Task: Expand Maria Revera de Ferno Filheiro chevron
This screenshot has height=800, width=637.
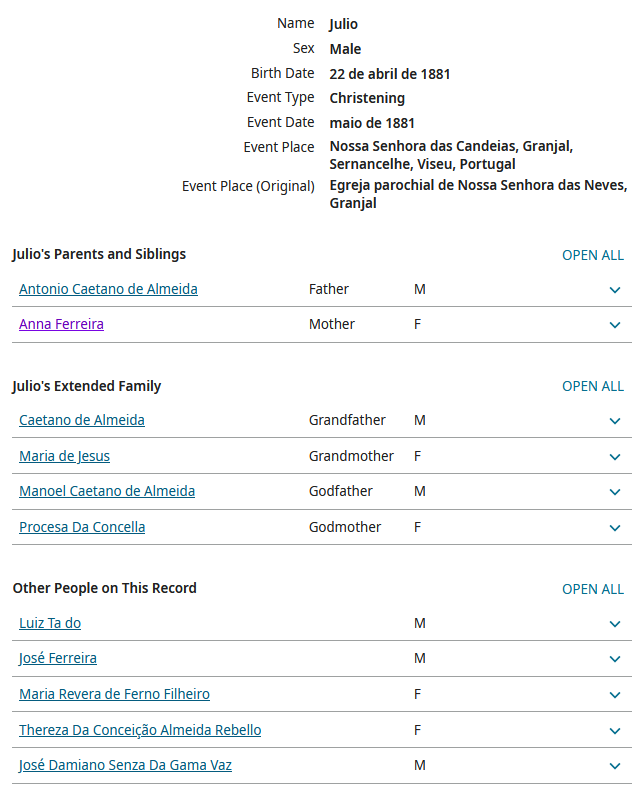Action: (x=615, y=695)
